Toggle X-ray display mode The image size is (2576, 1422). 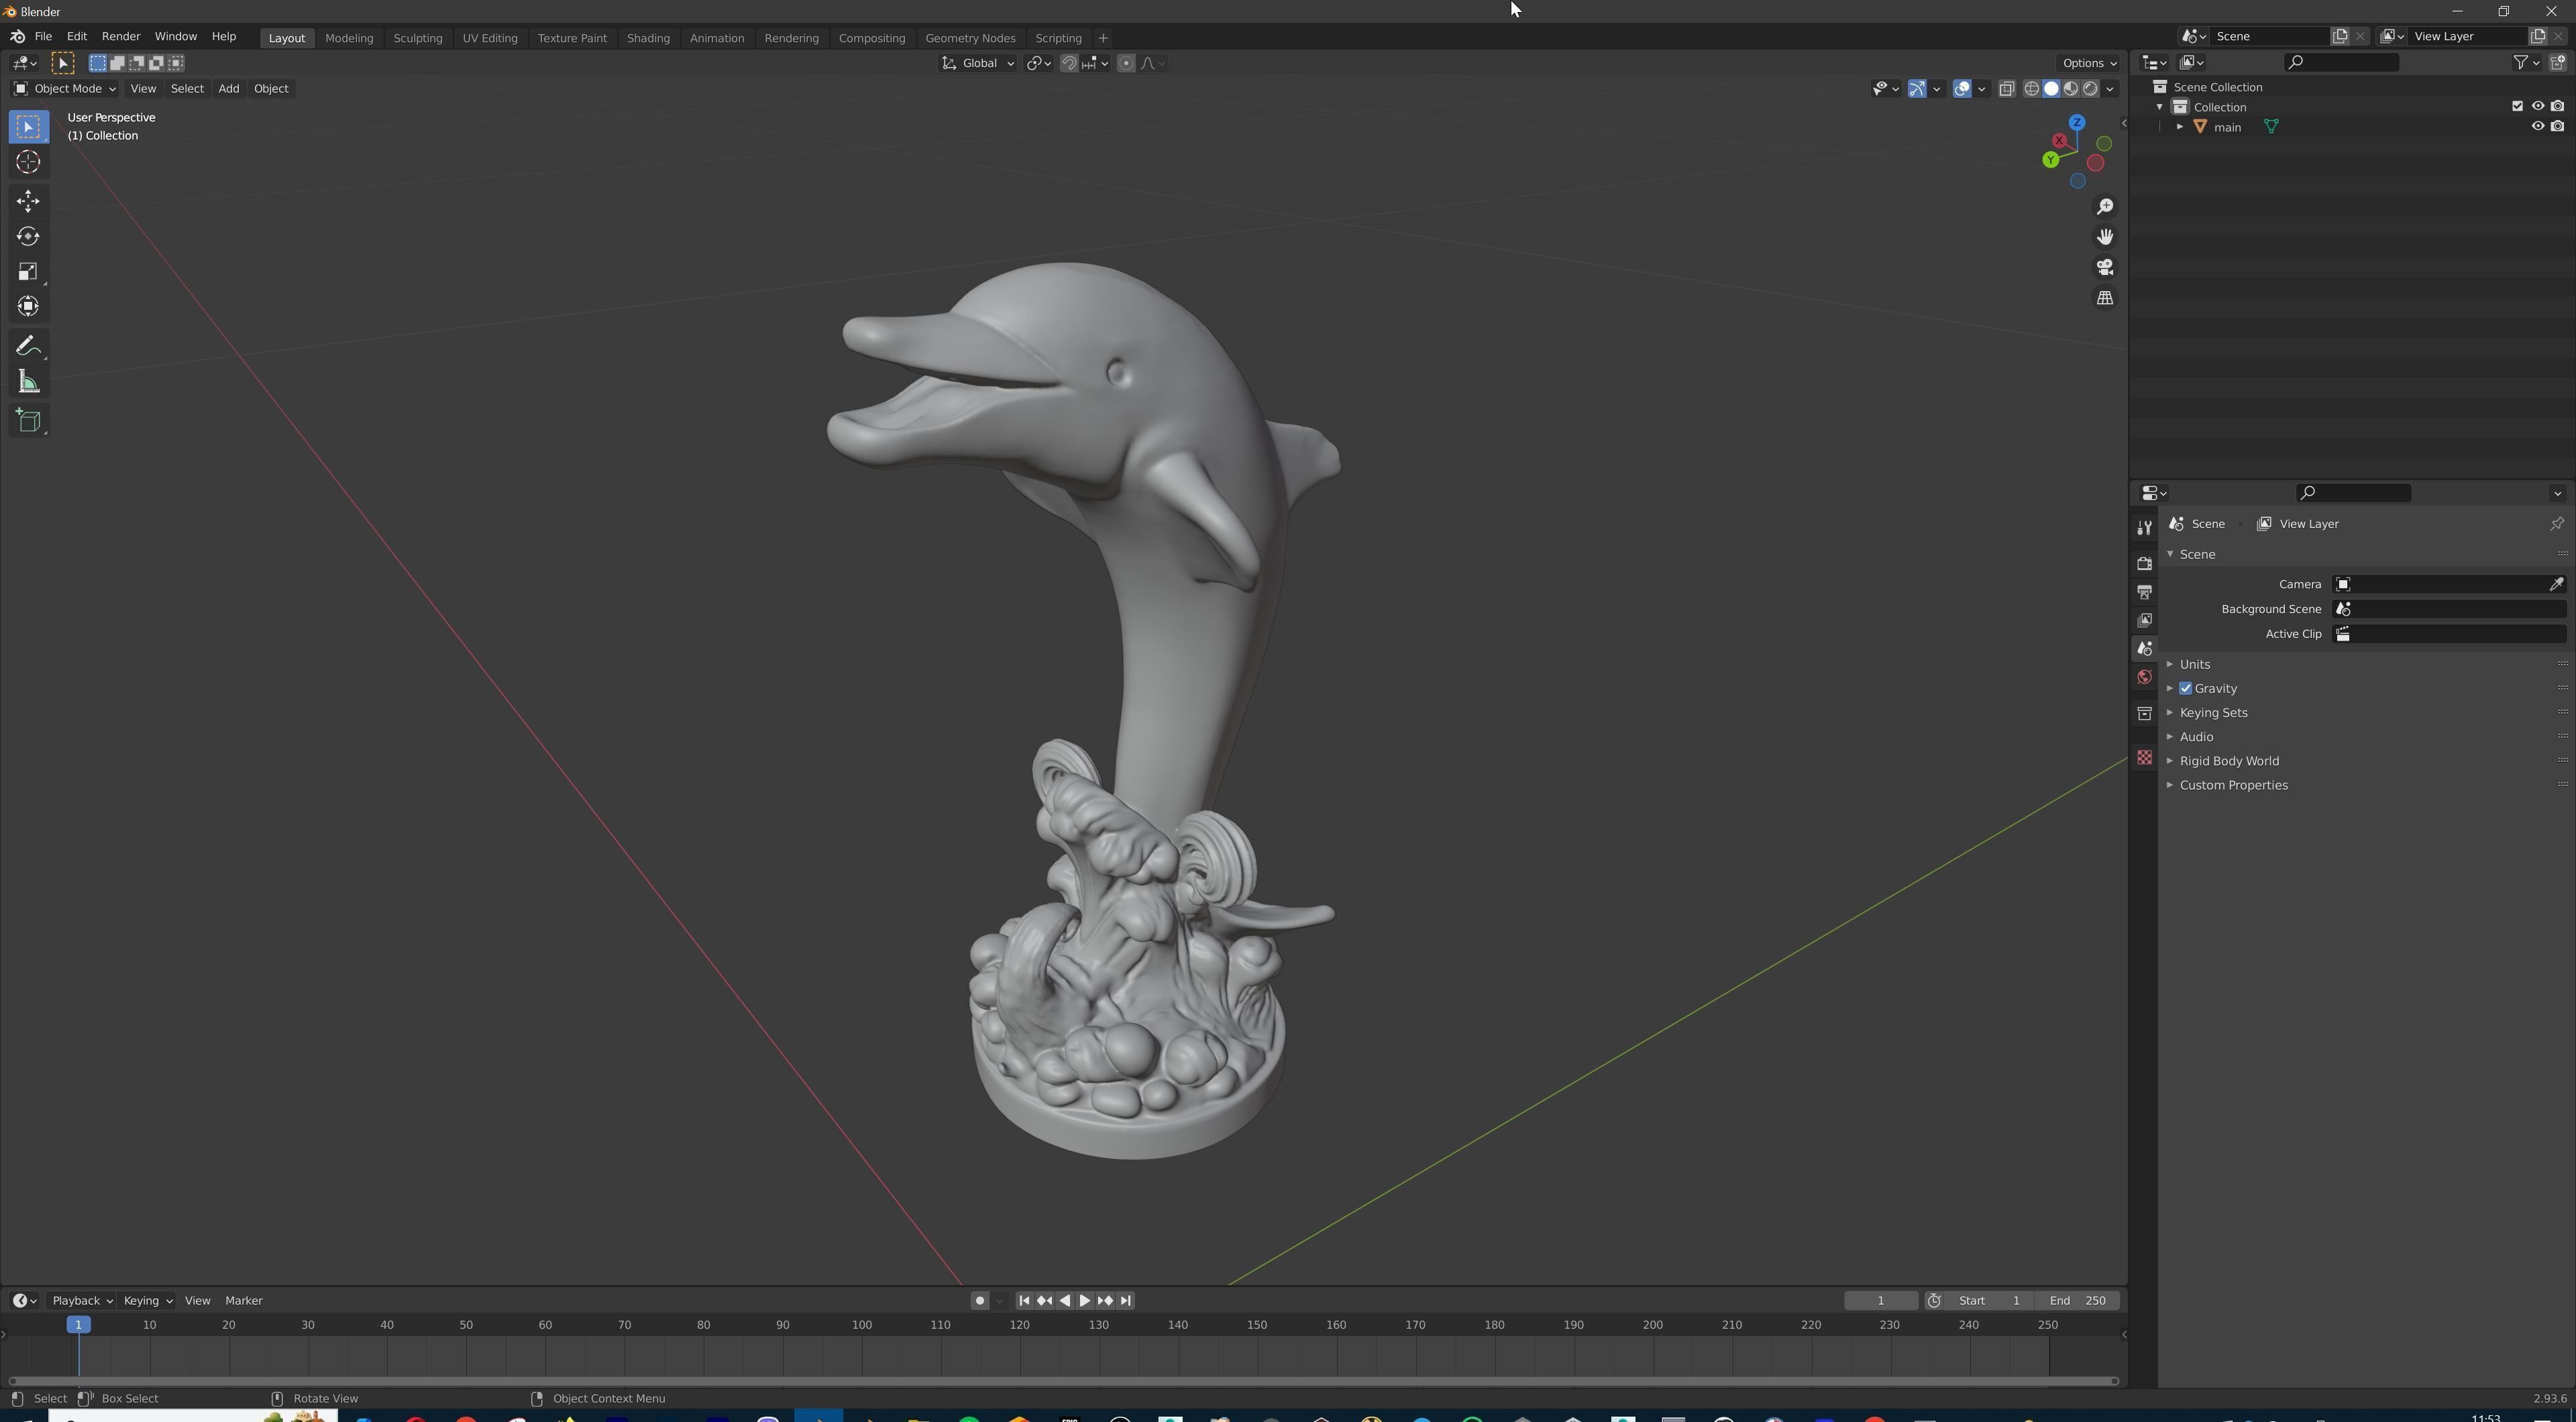coord(2006,89)
